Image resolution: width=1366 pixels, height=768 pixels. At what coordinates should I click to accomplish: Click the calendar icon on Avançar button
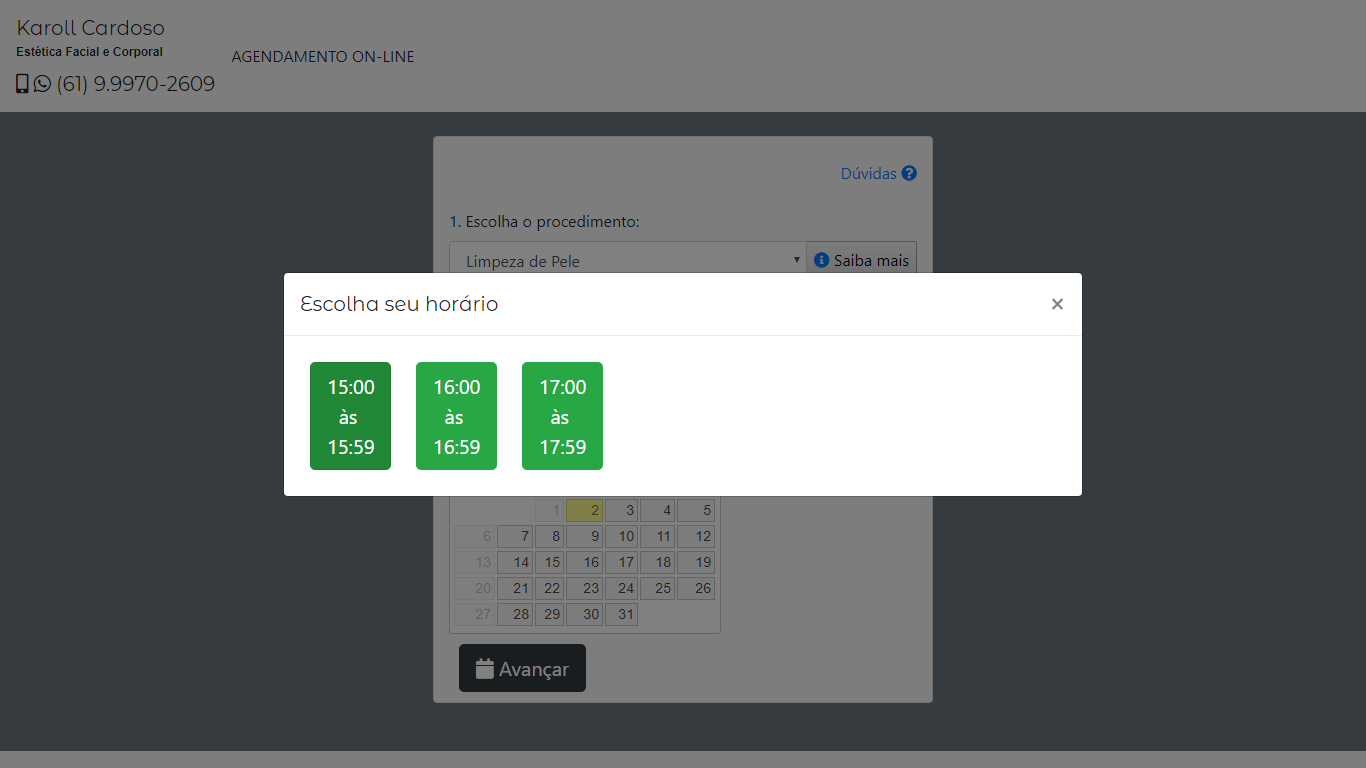[485, 669]
